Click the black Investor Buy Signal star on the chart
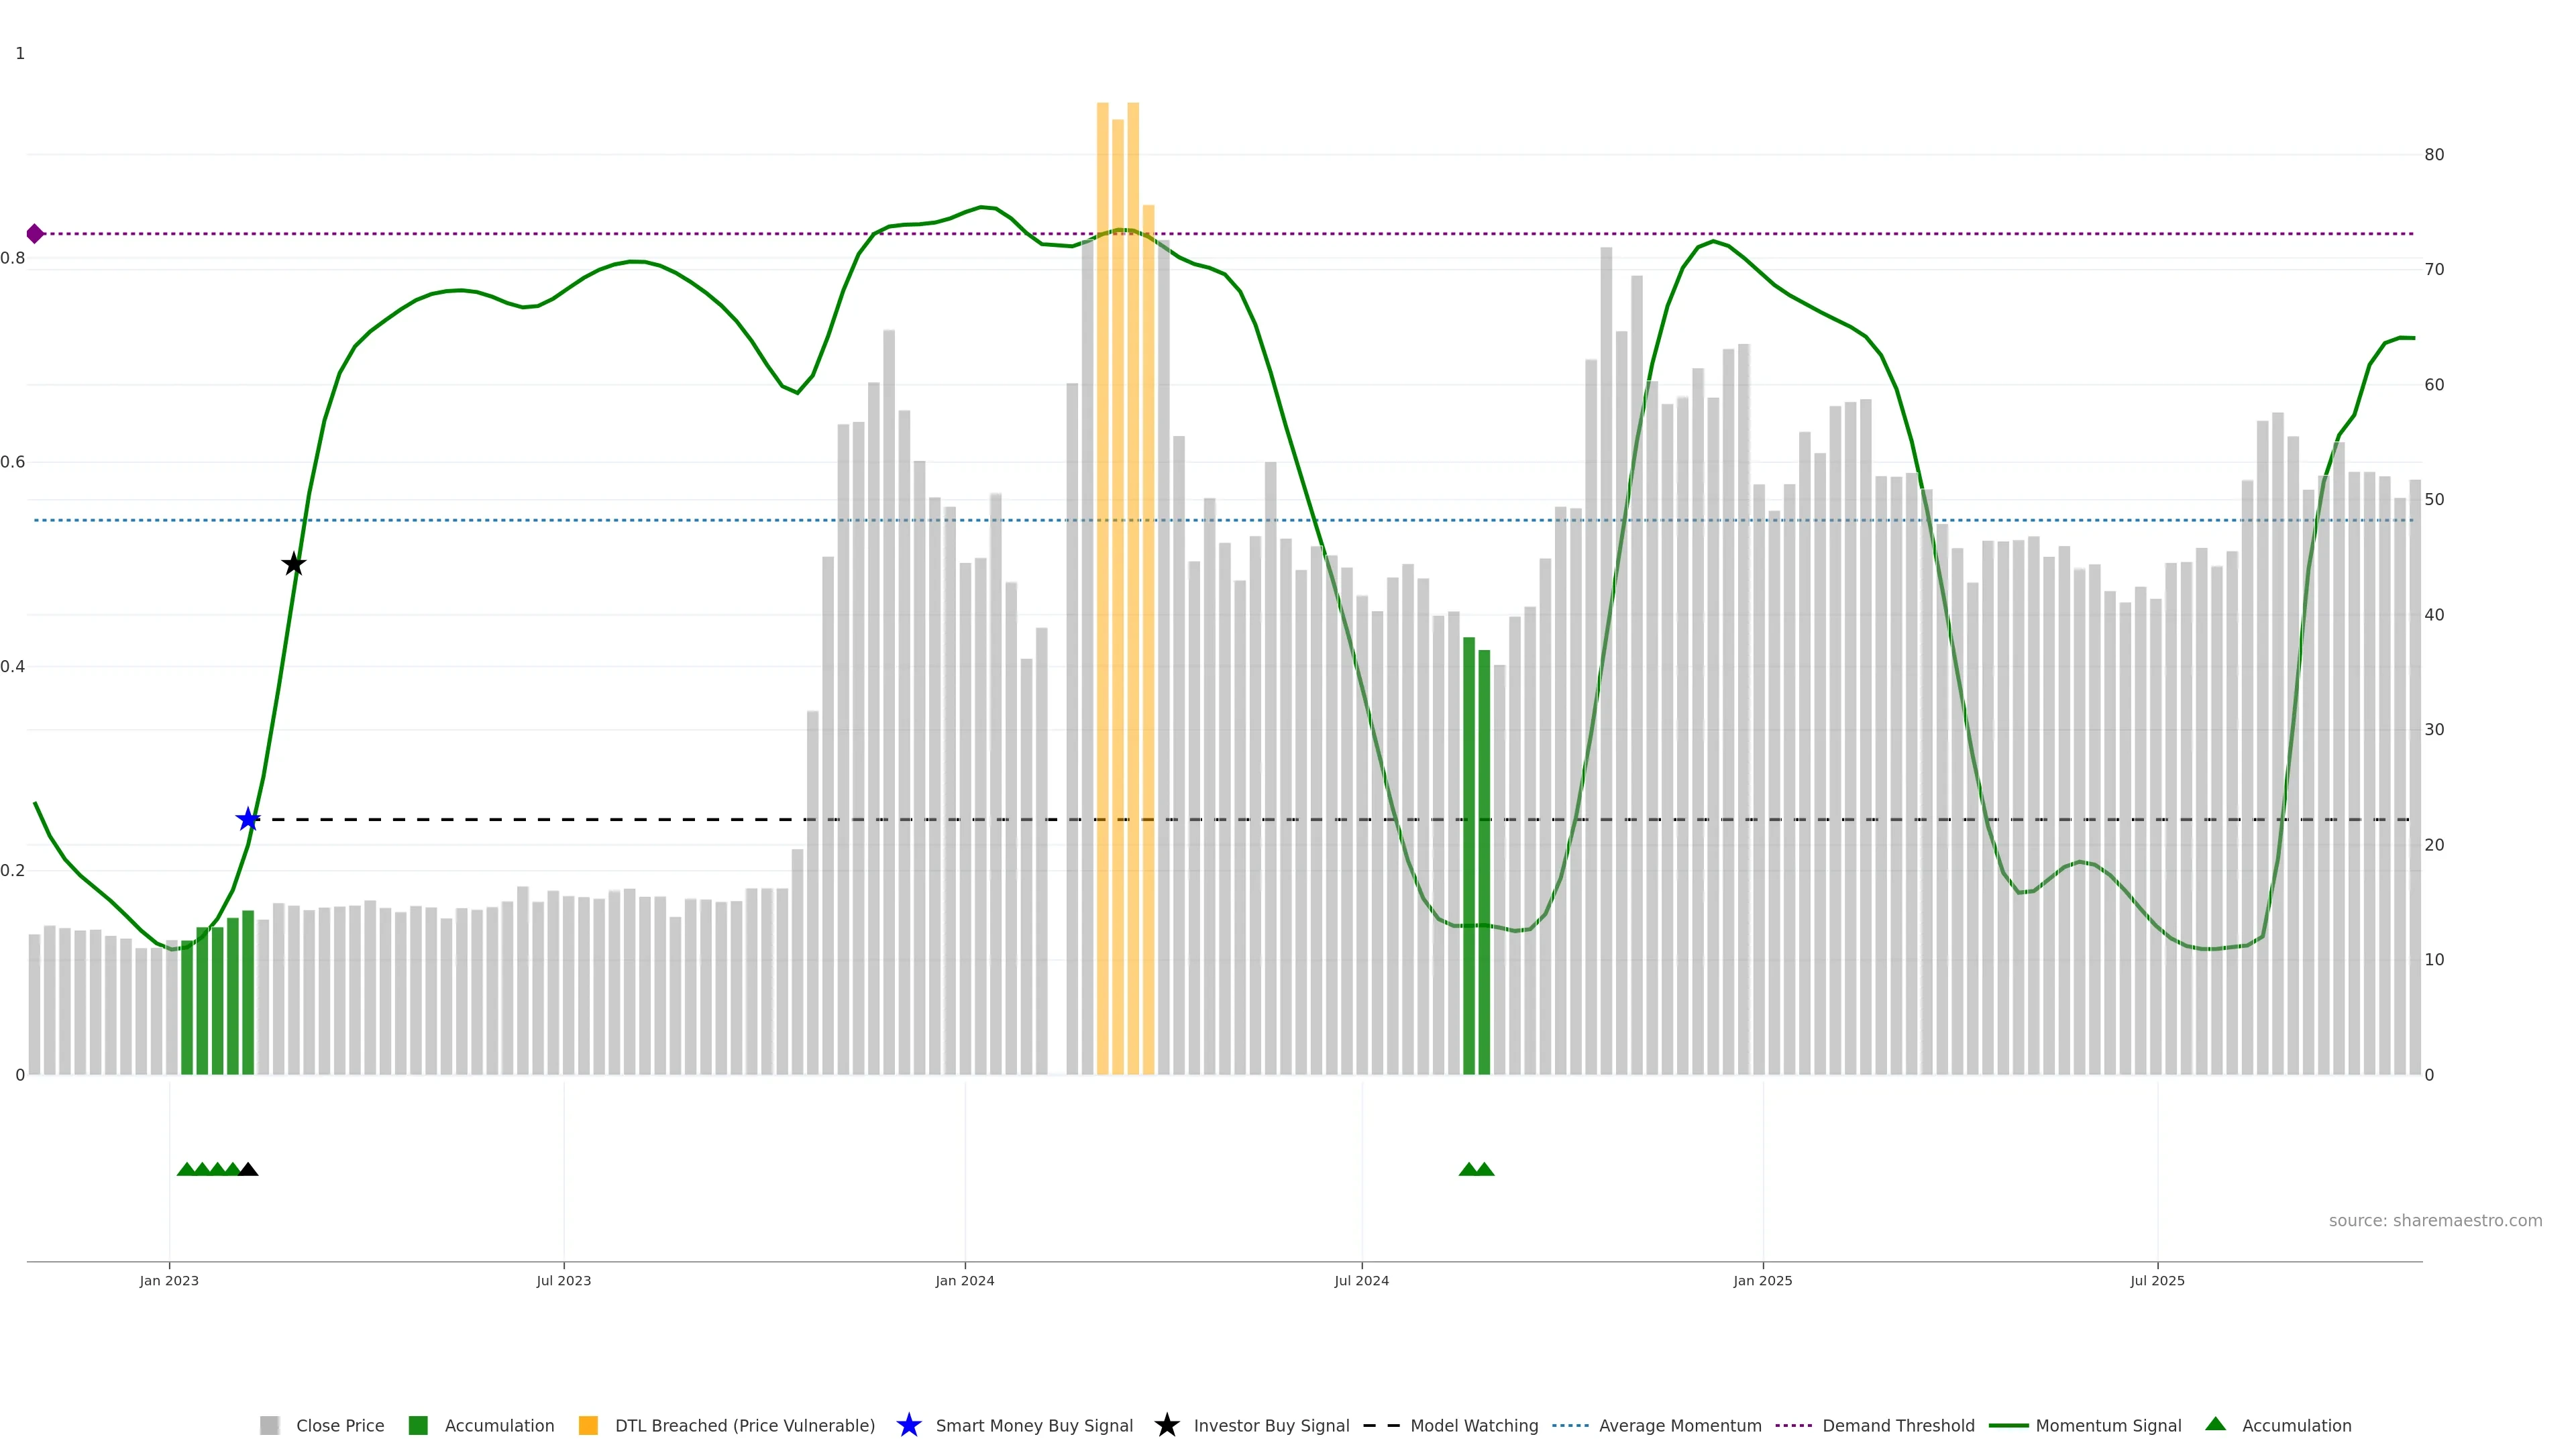This screenshot has height=1449, width=2576. click(x=293, y=564)
